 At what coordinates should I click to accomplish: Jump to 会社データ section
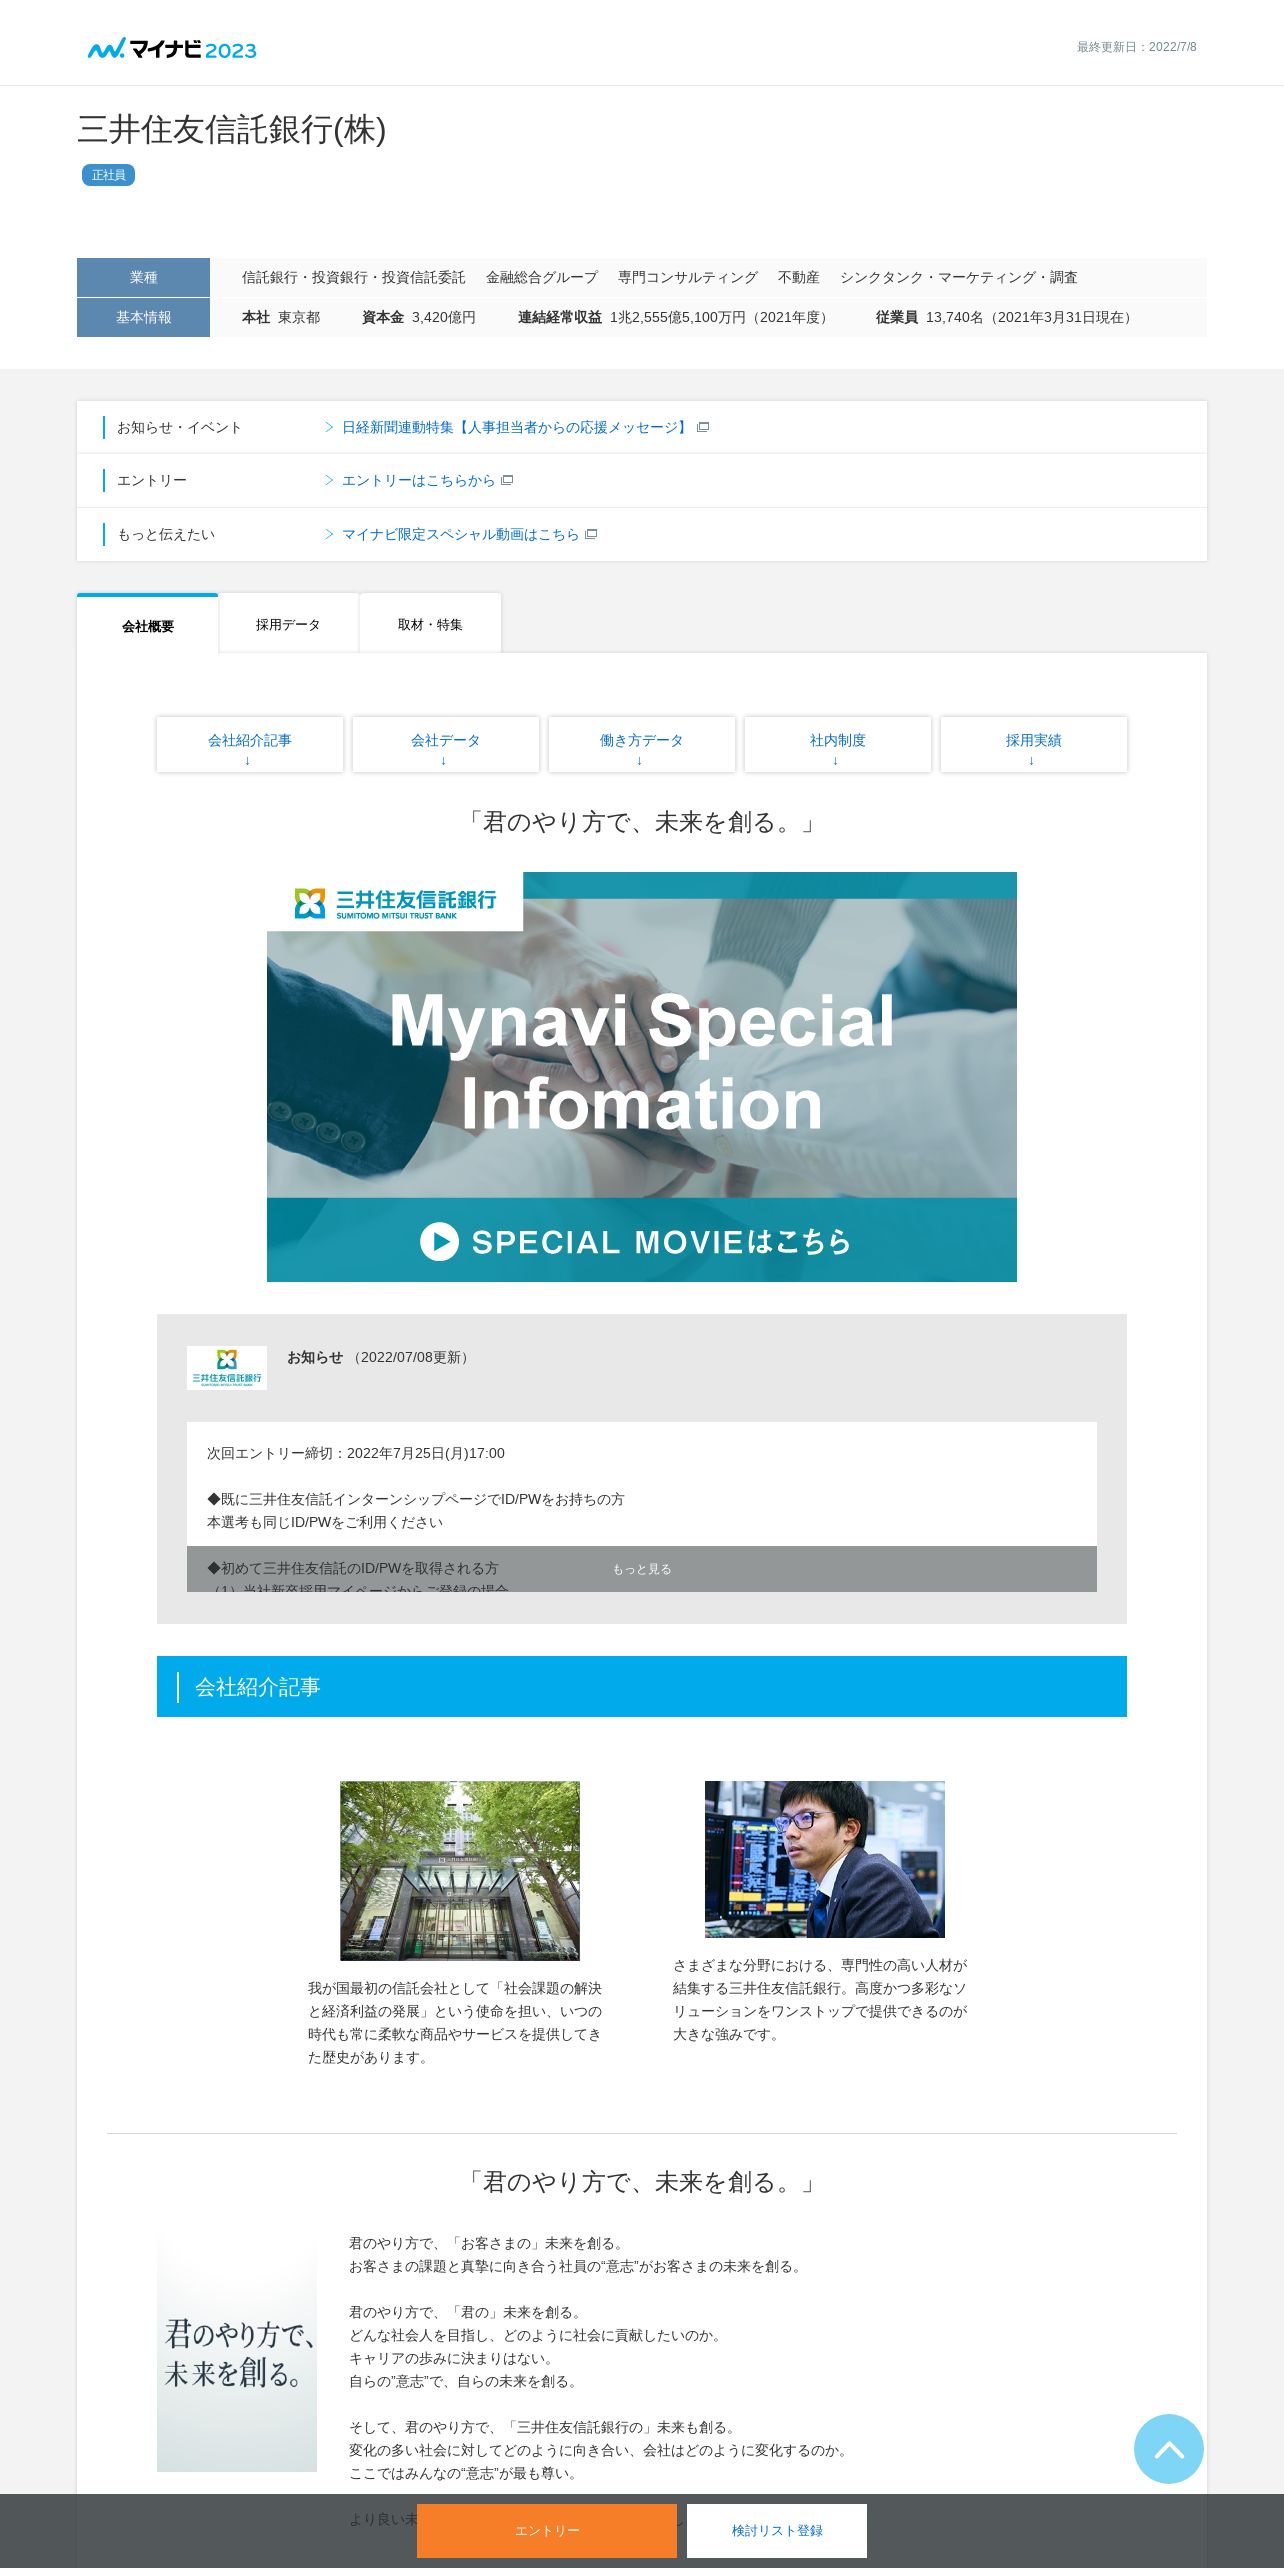pyautogui.click(x=446, y=744)
